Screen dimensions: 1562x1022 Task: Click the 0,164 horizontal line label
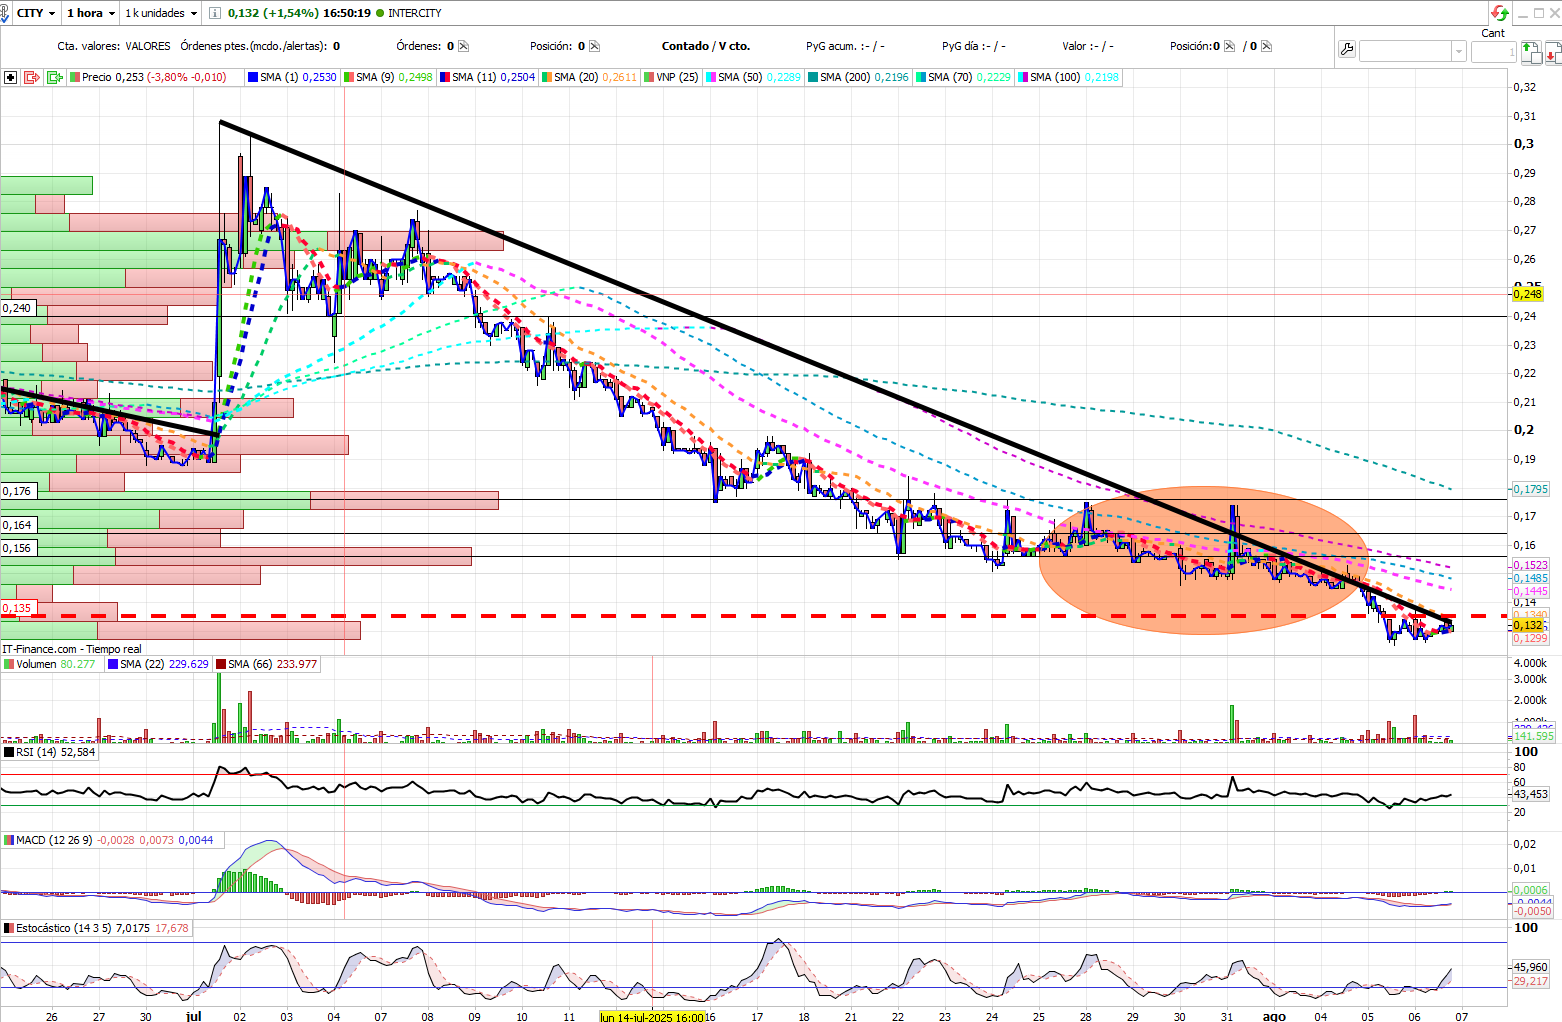point(18,525)
